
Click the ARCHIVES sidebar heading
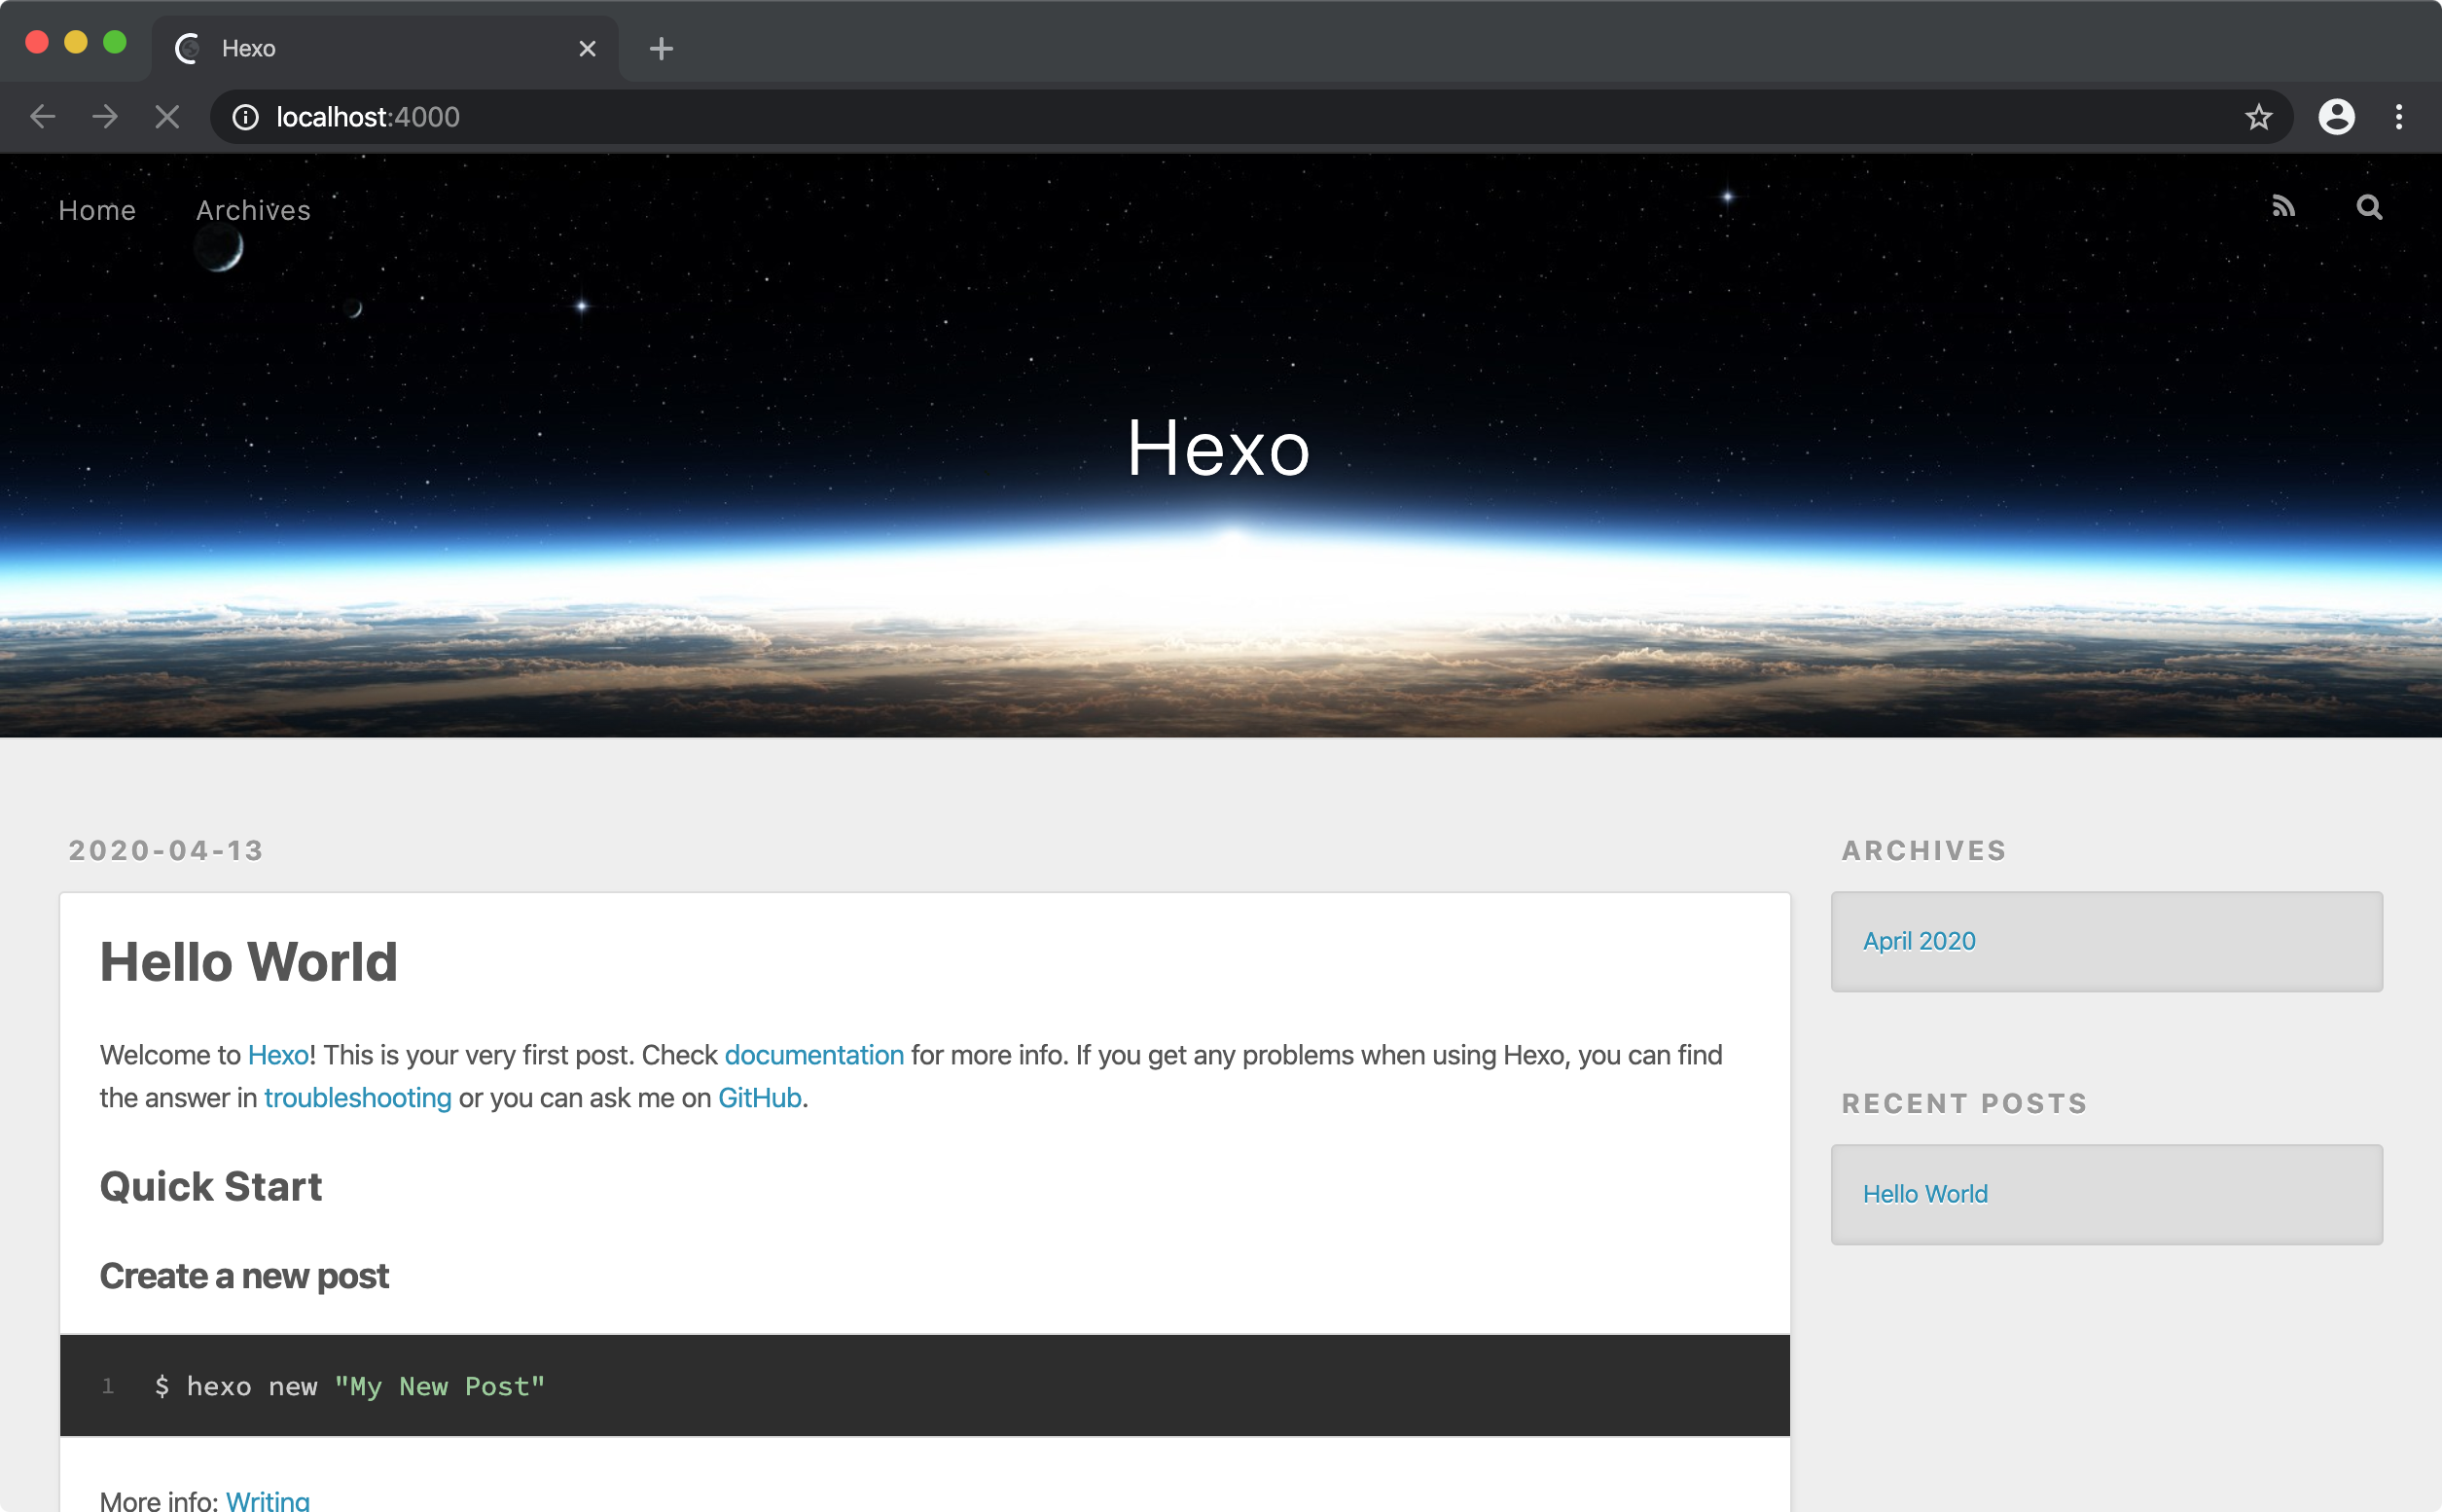click(x=1924, y=850)
